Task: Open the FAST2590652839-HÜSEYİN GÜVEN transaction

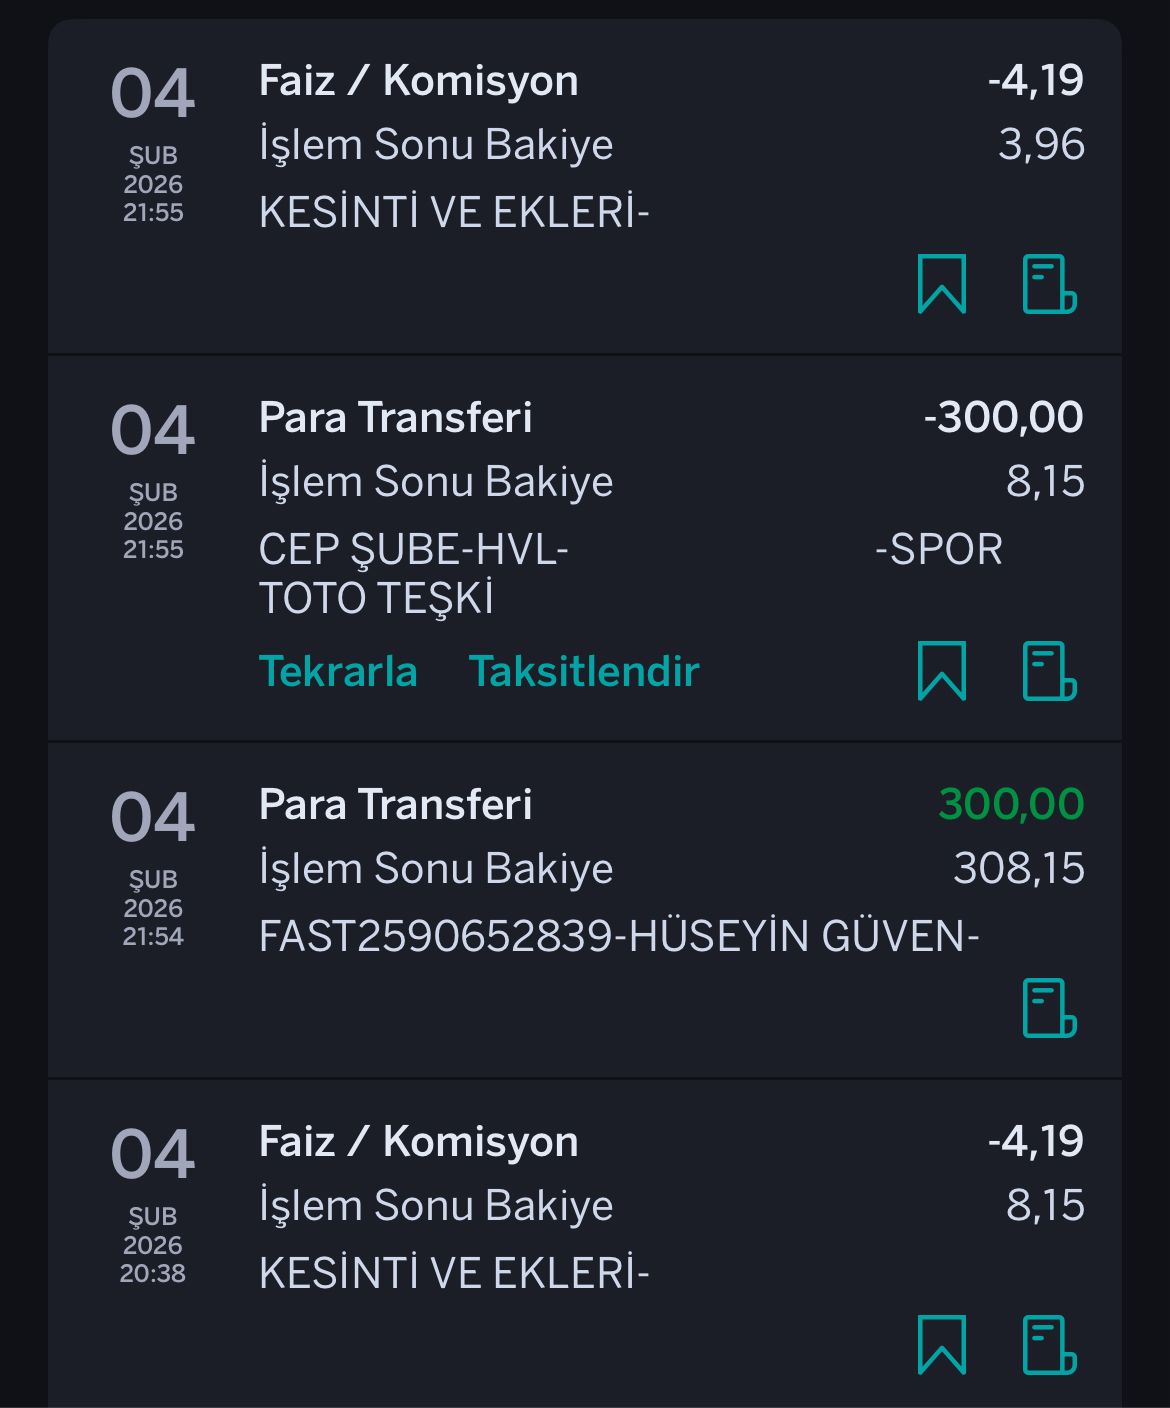Action: pos(585,910)
